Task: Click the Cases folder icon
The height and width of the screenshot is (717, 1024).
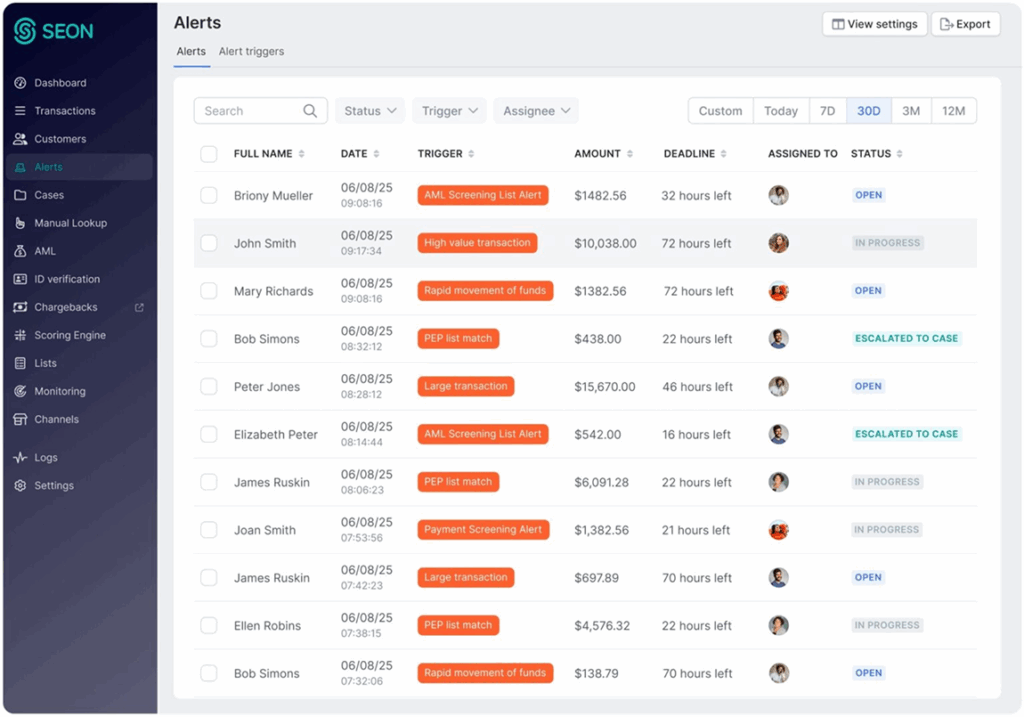Action: 20,195
